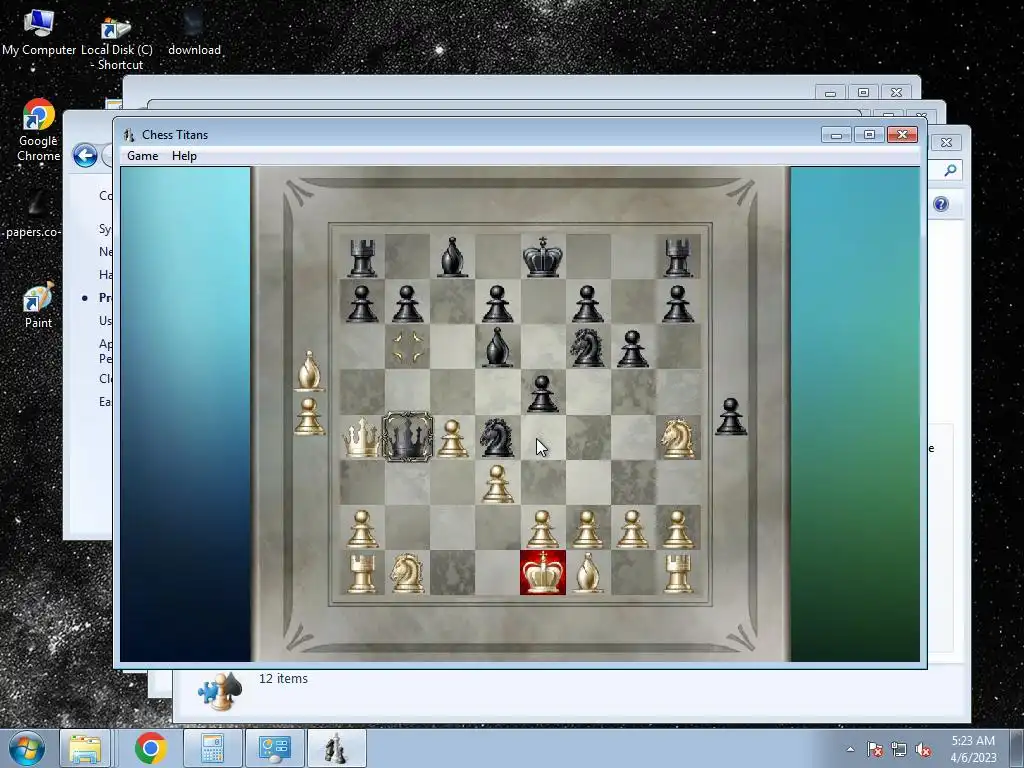Click the black pawn on a7
The image size is (1024, 768).
[x=362, y=303]
